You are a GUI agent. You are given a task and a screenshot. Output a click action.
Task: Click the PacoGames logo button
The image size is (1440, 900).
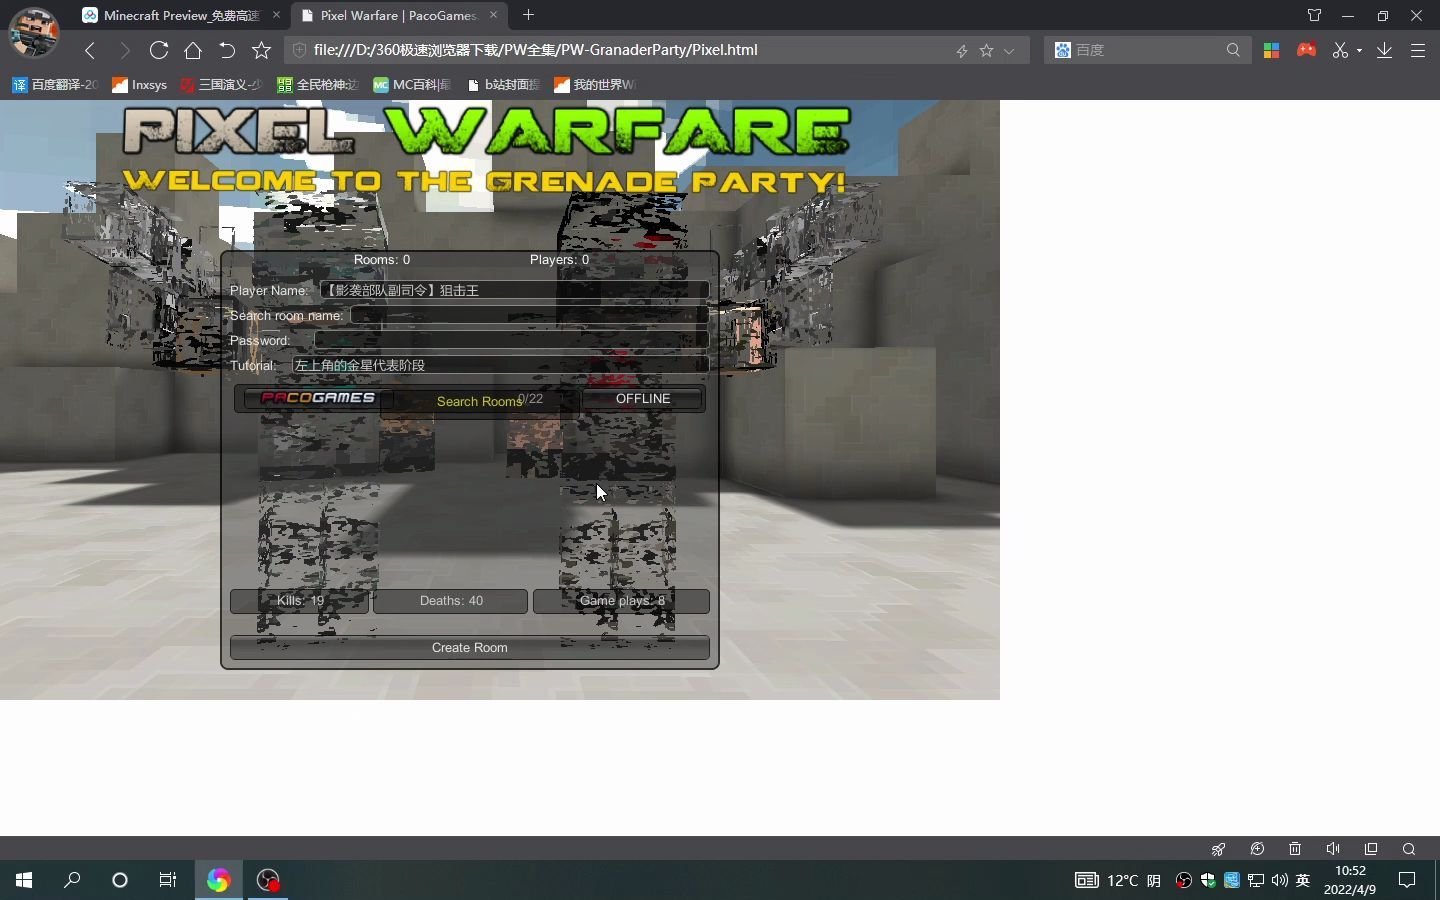point(317,398)
